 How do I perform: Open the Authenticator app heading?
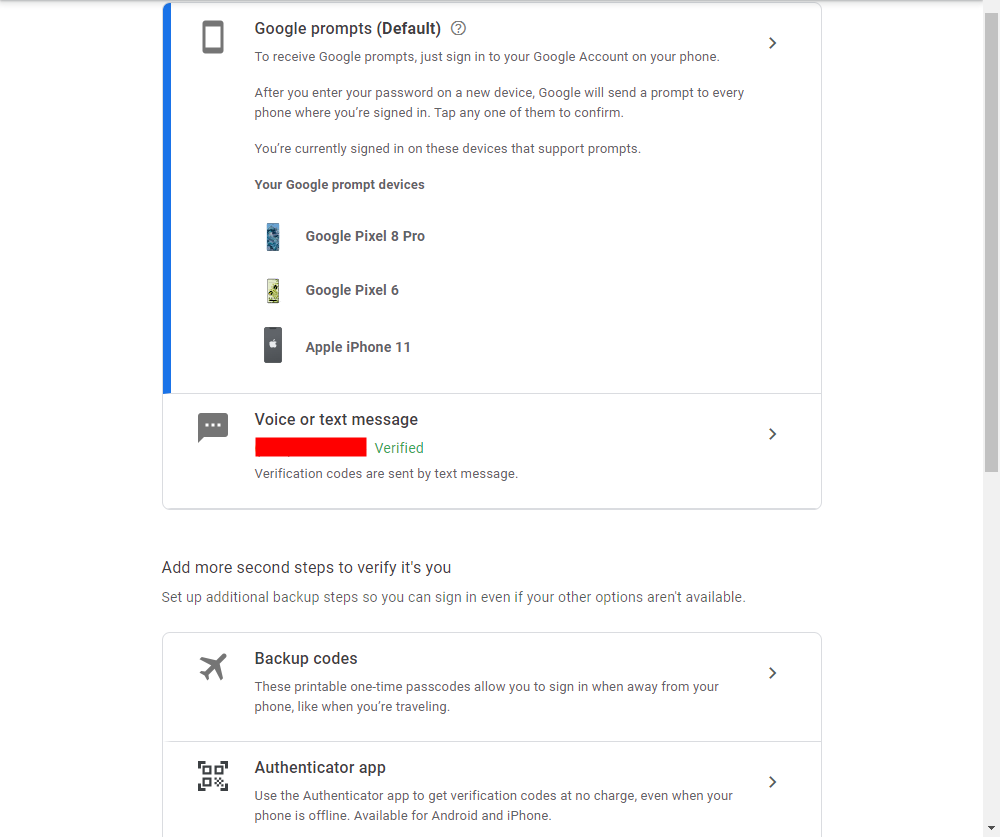click(x=320, y=768)
